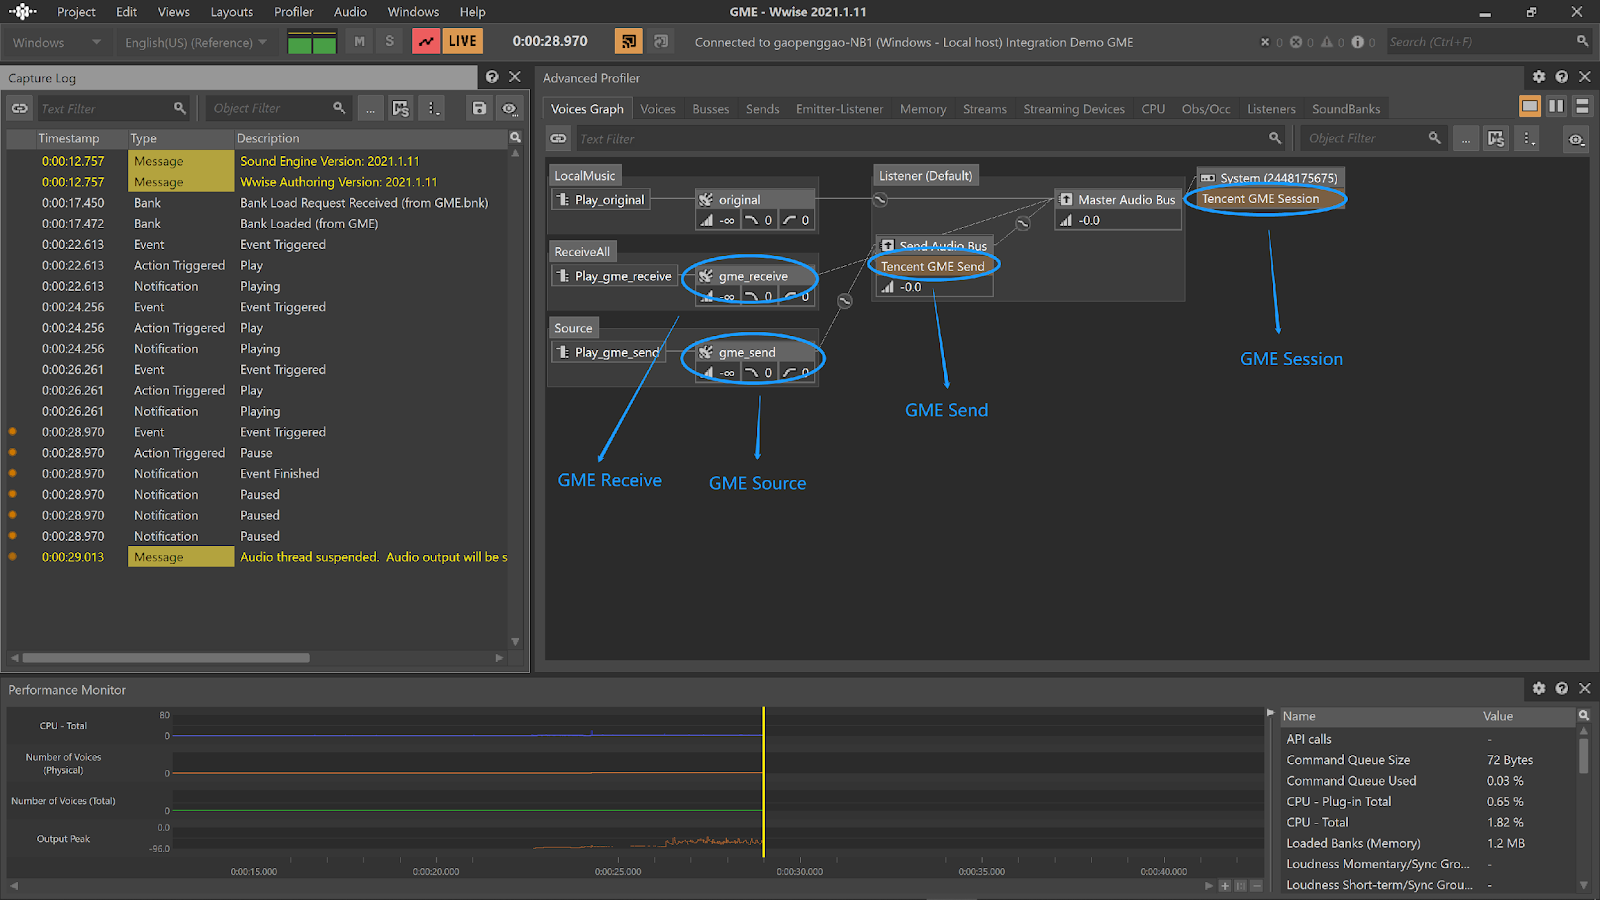This screenshot has width=1600, height=900.
Task: Open Performance Monitor help icon
Action: 1562,688
